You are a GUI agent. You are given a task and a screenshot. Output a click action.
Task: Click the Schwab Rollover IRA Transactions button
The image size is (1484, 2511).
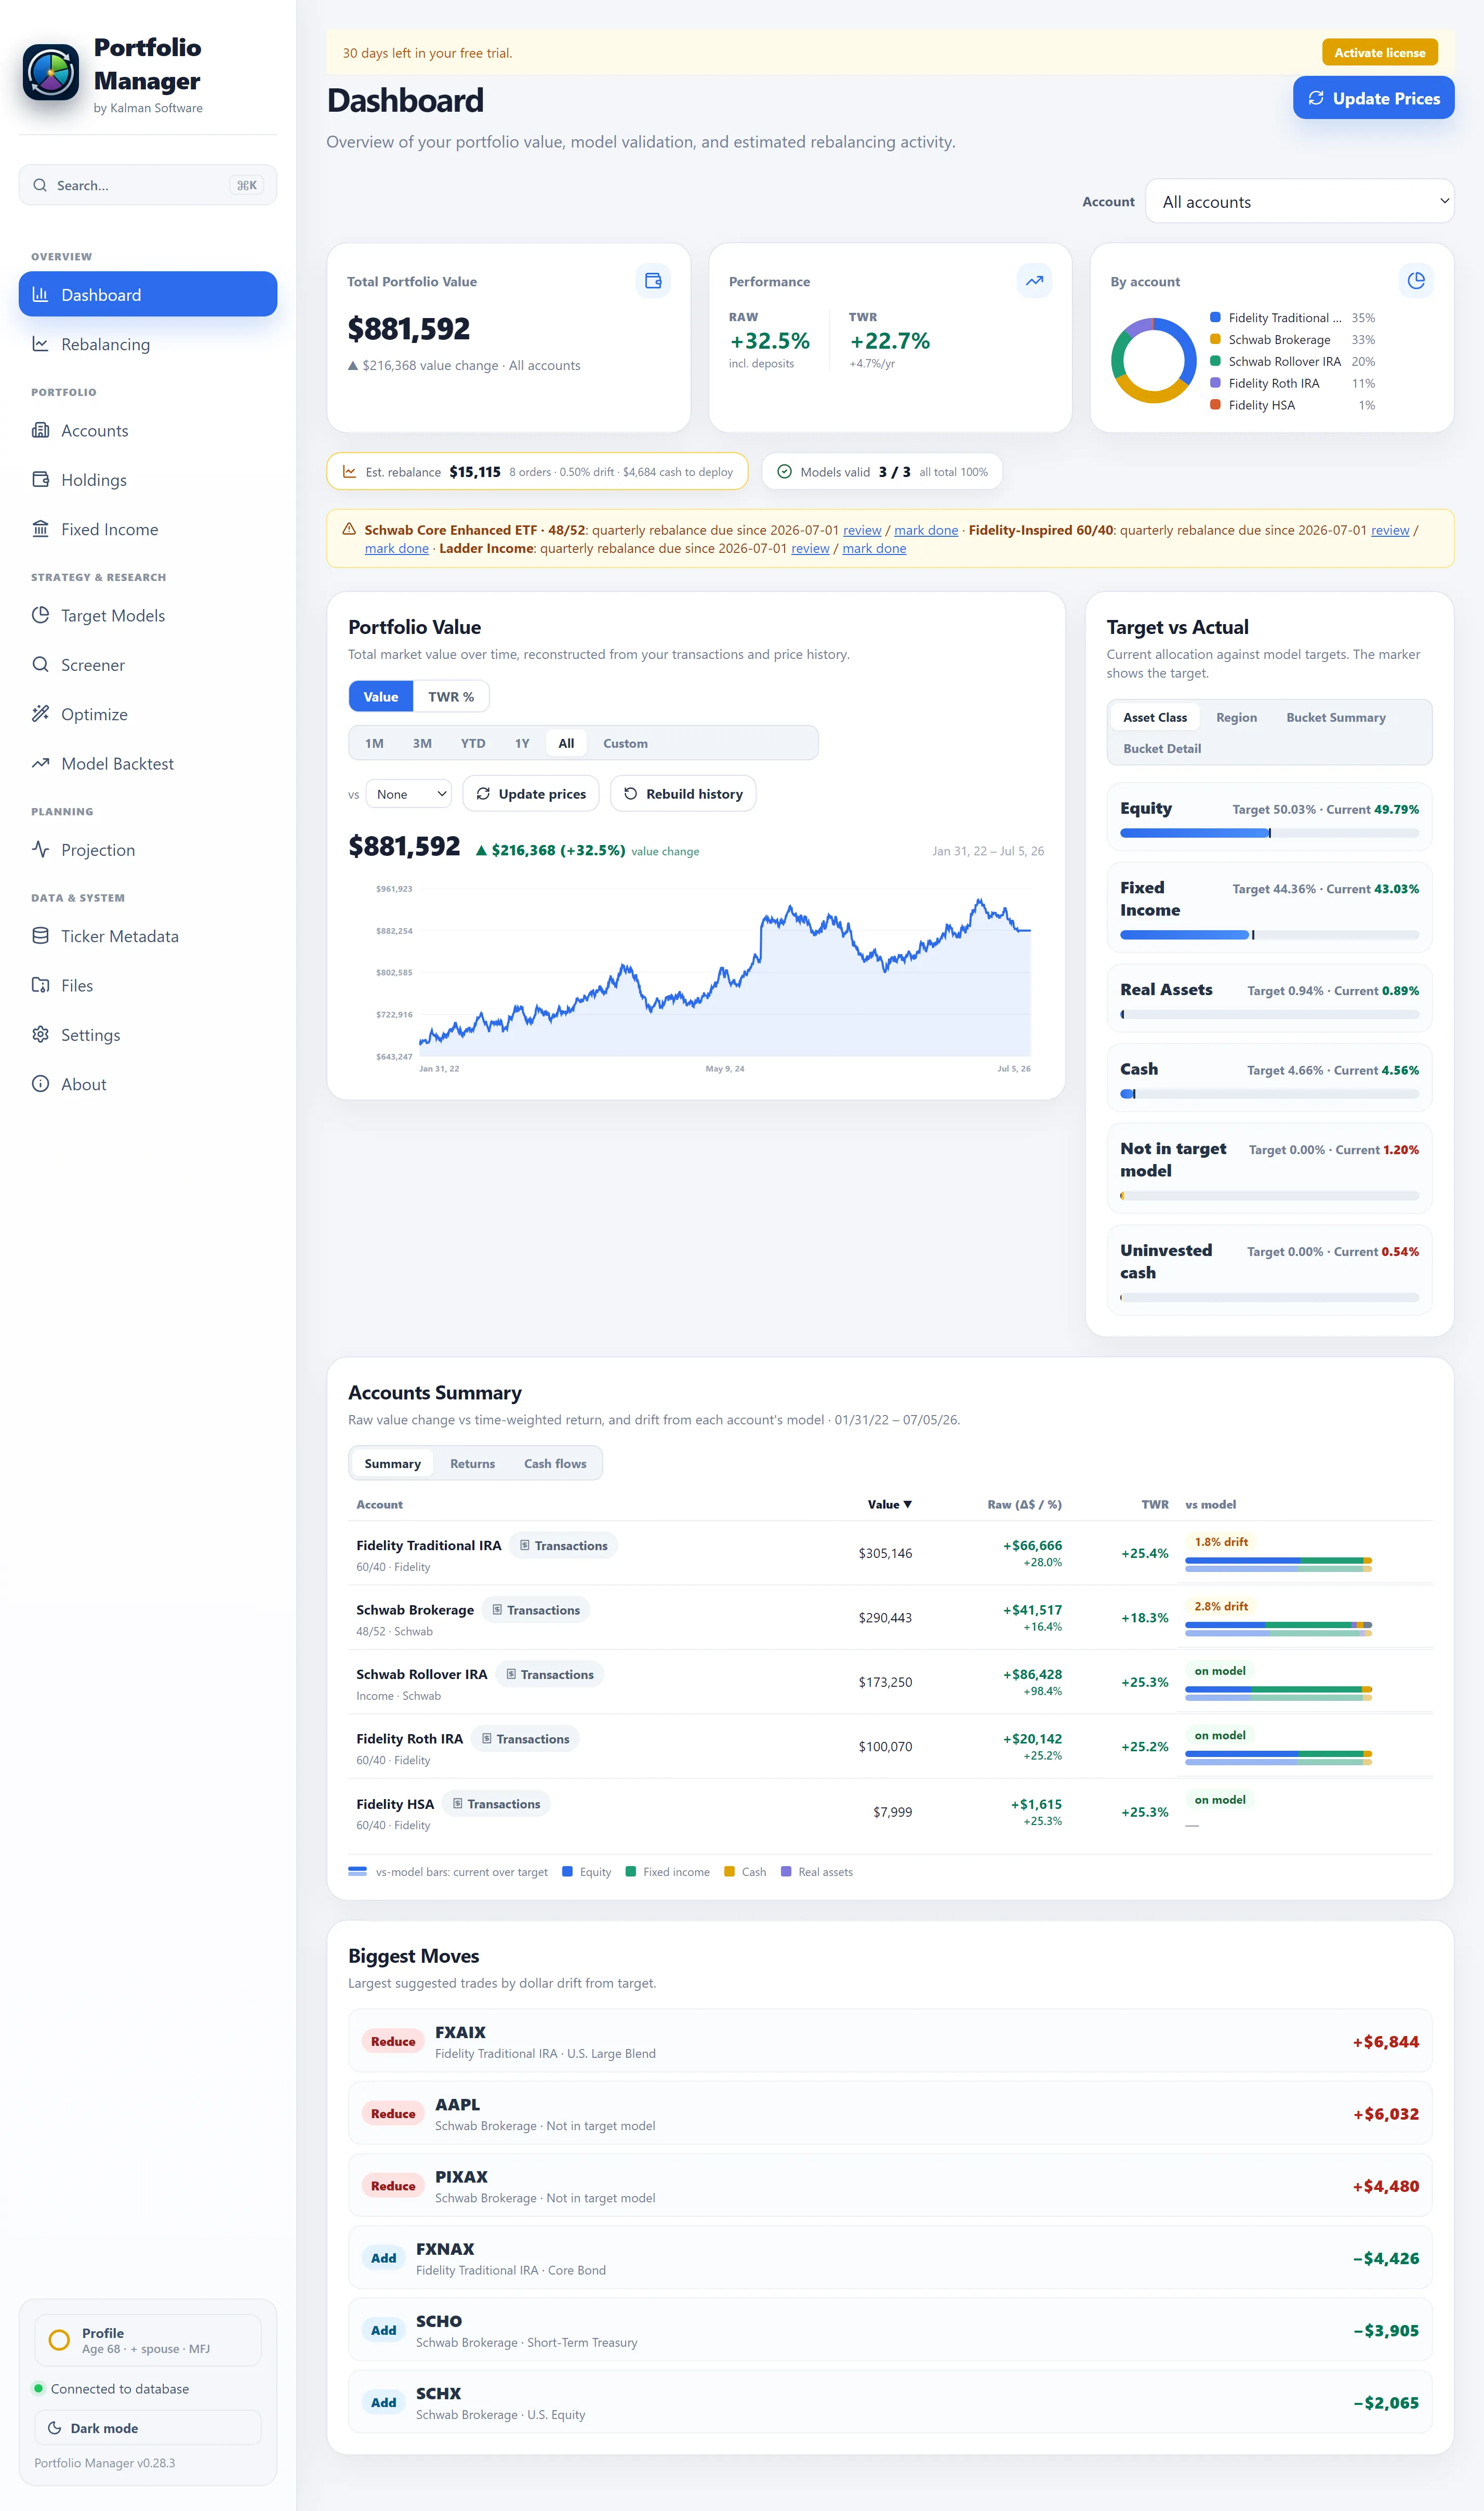[x=550, y=1674]
